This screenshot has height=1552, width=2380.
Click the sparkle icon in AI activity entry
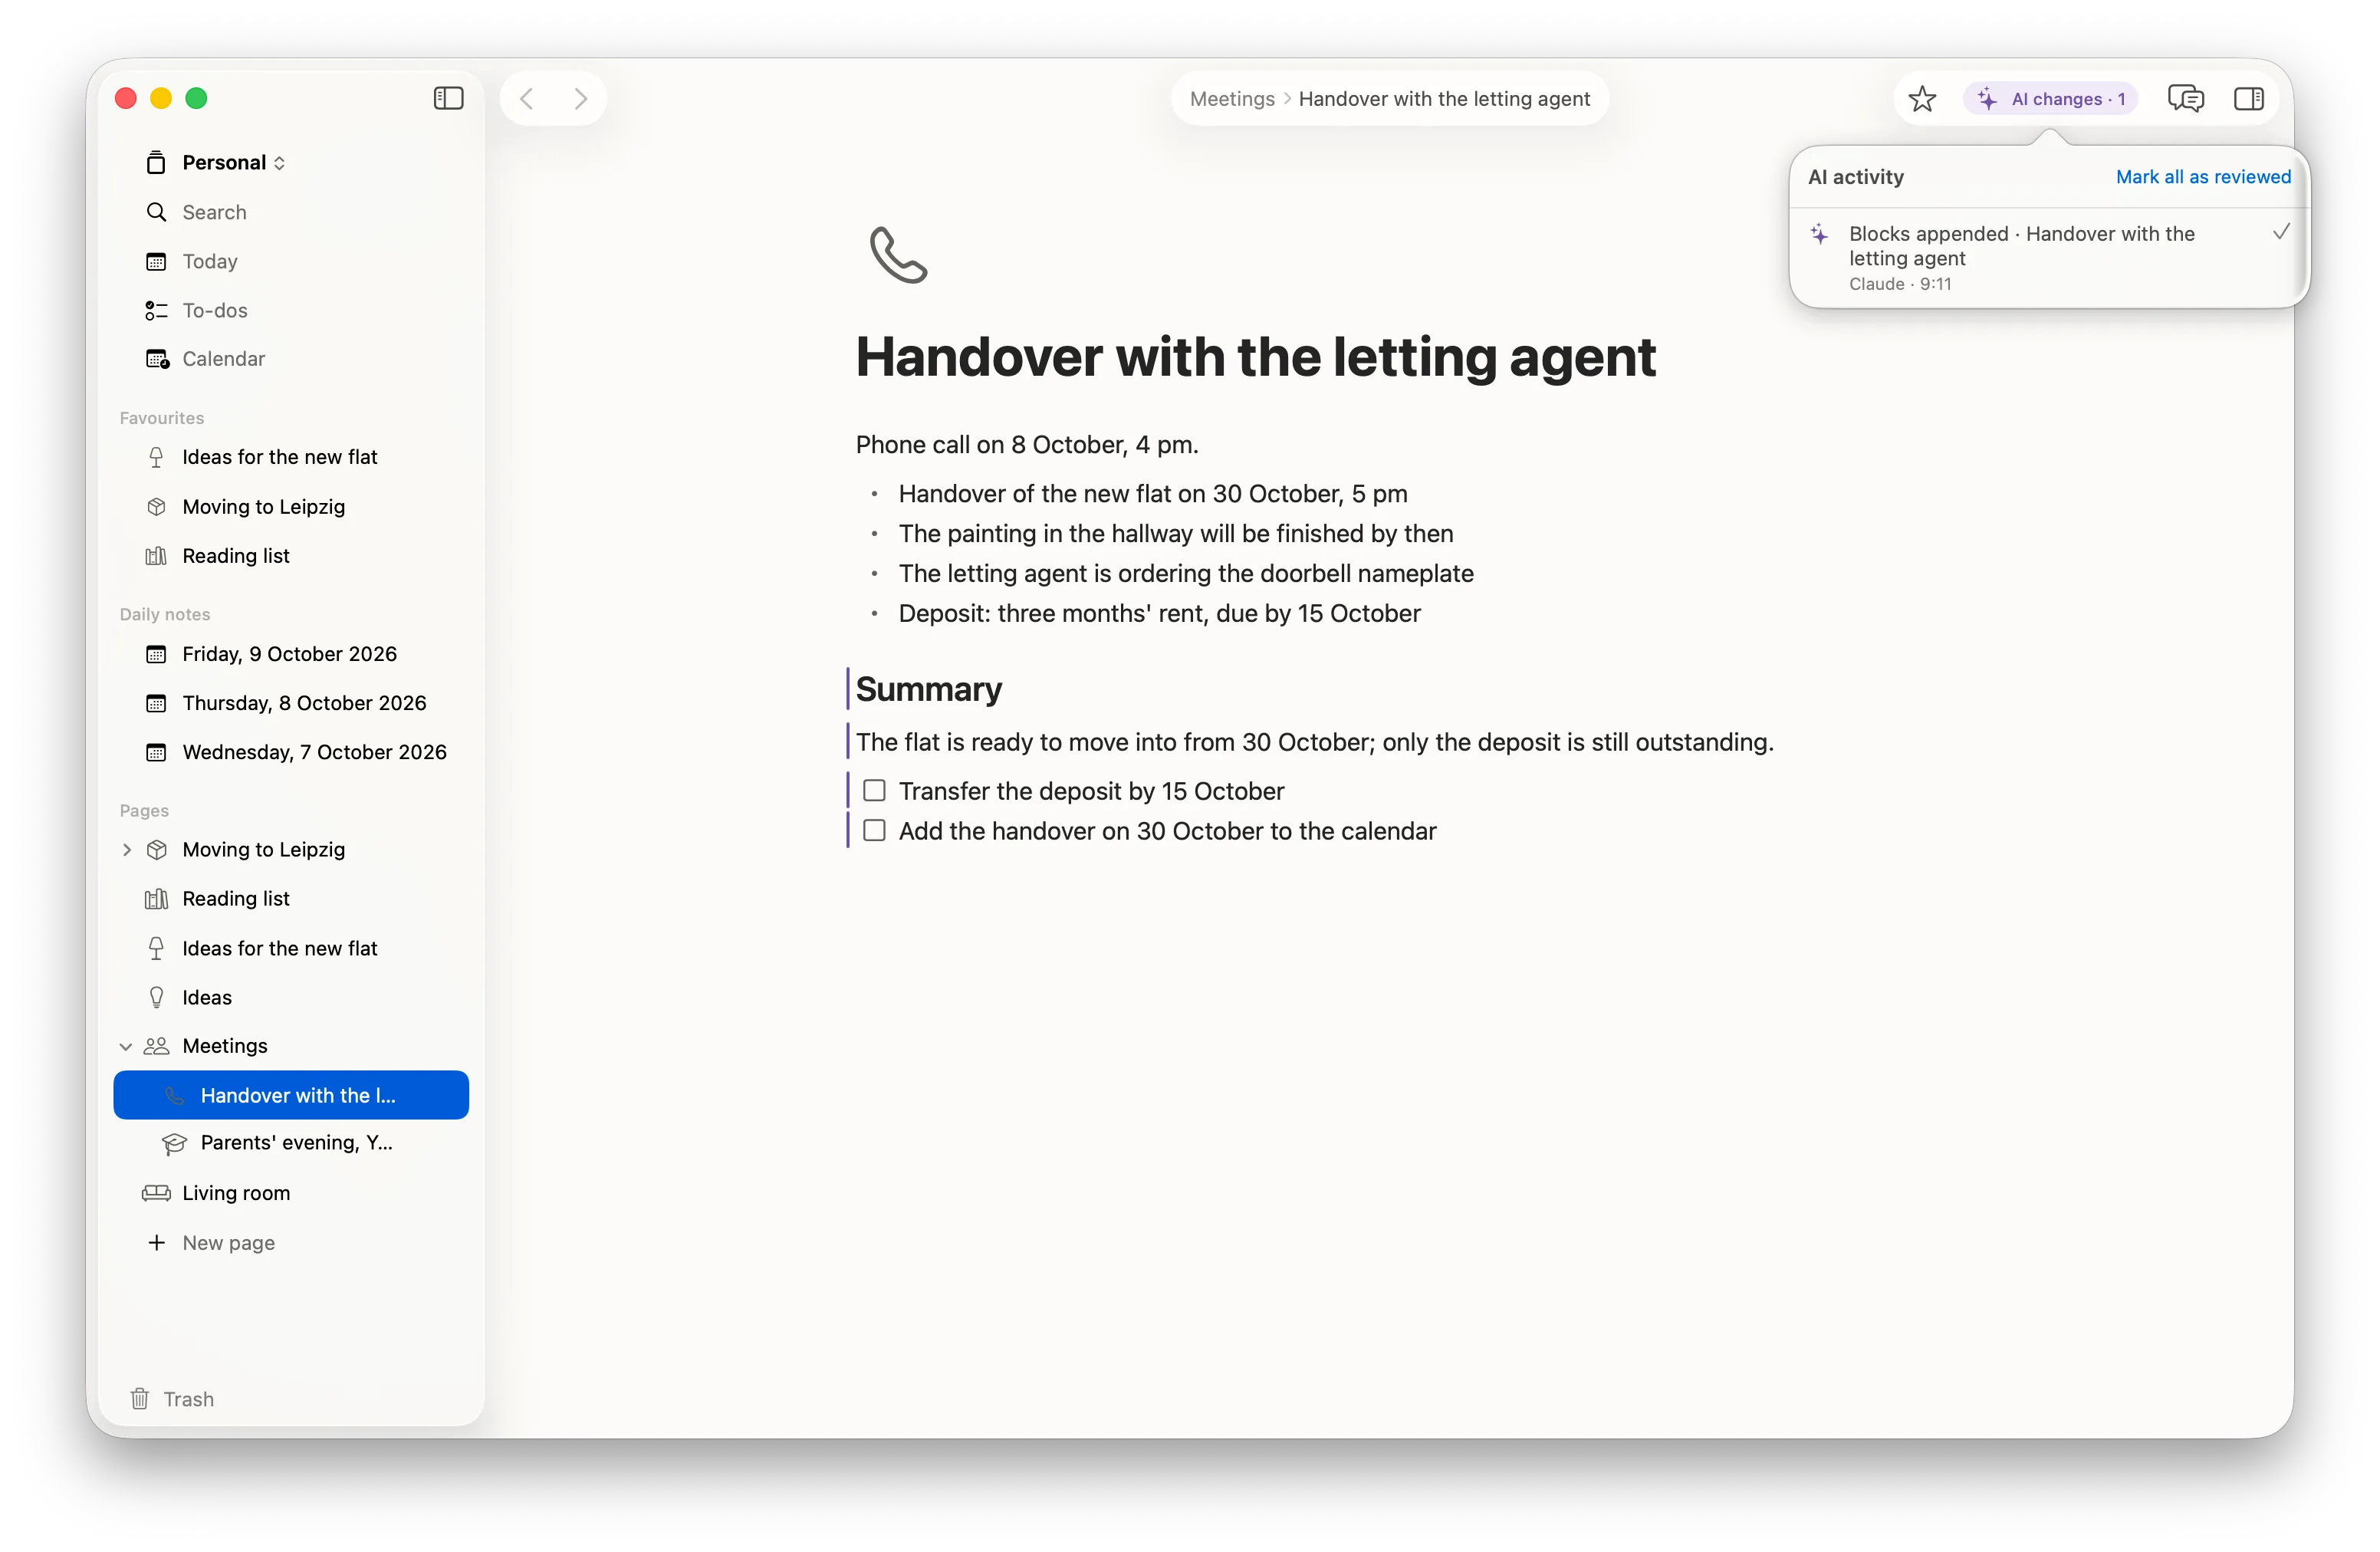[1819, 234]
